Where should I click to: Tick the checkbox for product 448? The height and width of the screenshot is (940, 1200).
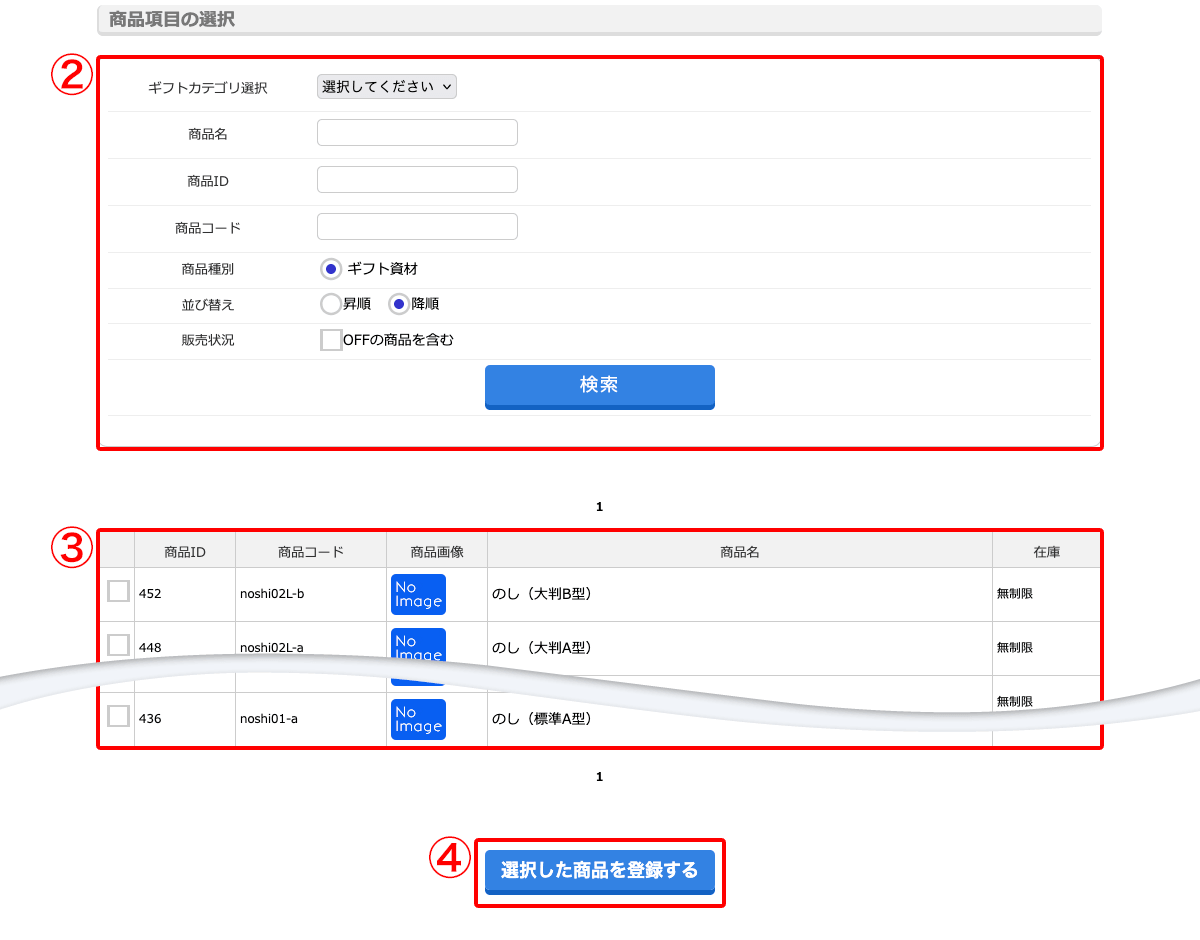pyautogui.click(x=118, y=645)
